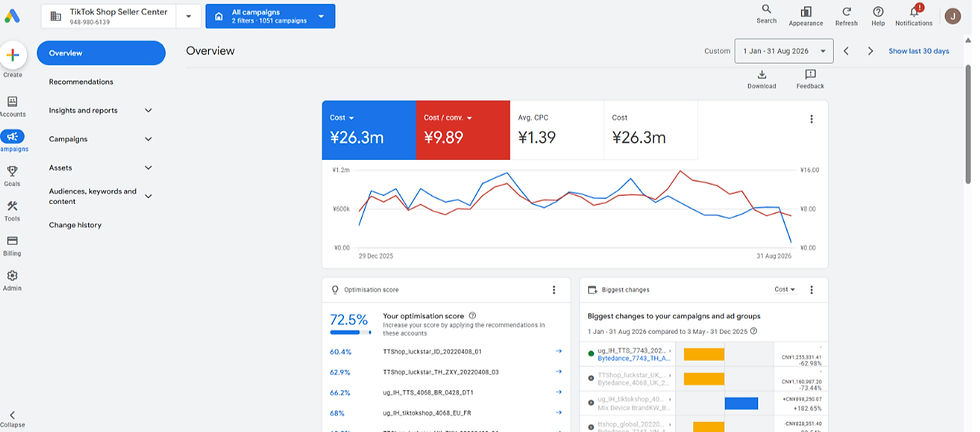The image size is (980, 432).
Task: Open the Appearance settings icon
Action: pos(806,11)
